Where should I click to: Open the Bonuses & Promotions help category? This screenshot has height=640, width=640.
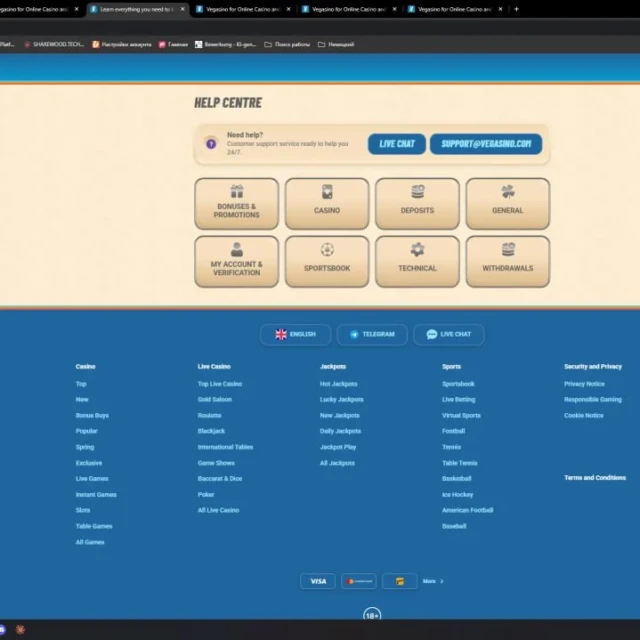click(x=237, y=204)
